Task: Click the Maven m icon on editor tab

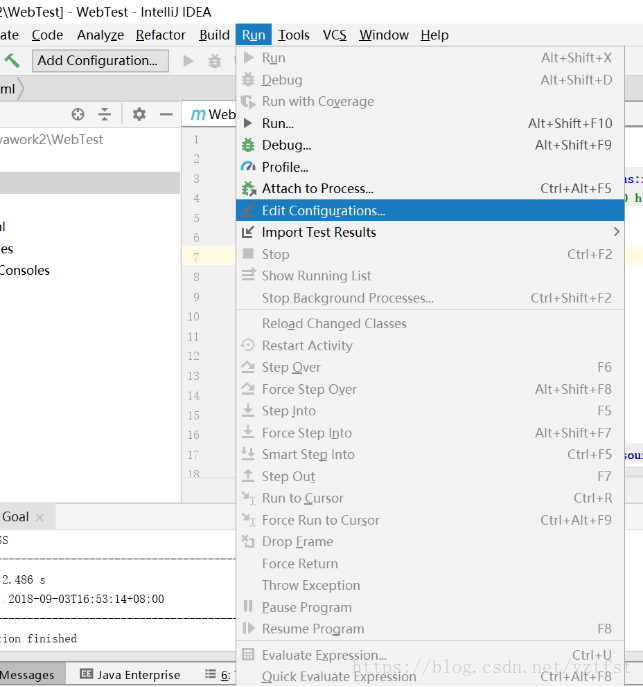Action: 198,115
